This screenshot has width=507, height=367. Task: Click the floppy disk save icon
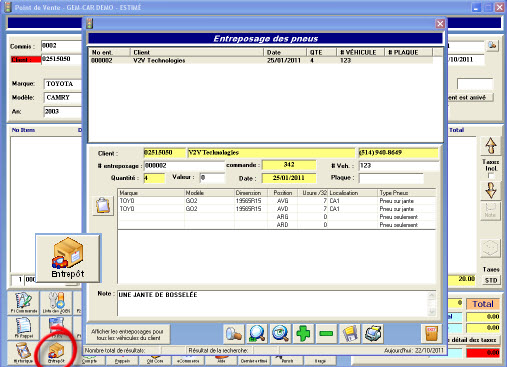coord(350,334)
